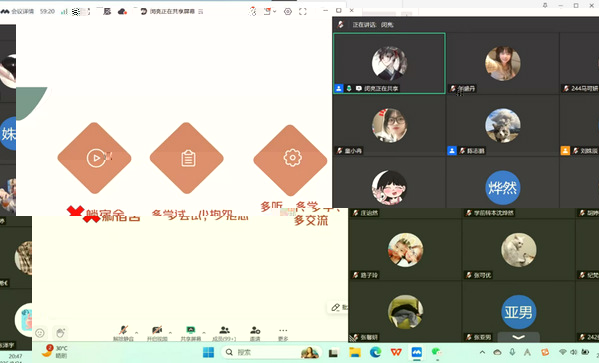The image size is (599, 363).
Task: Select the active speaker tile 闵亮正在共享
Action: (389, 63)
